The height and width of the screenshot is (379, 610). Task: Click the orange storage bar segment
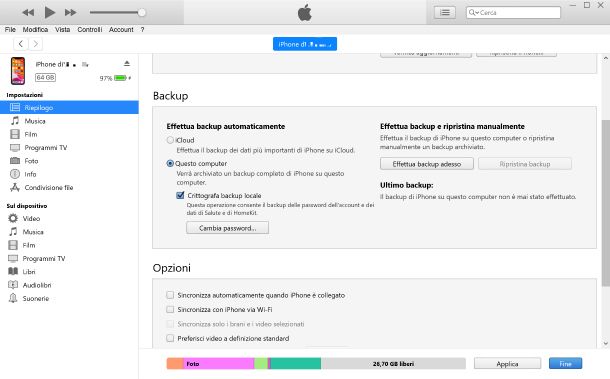175,364
